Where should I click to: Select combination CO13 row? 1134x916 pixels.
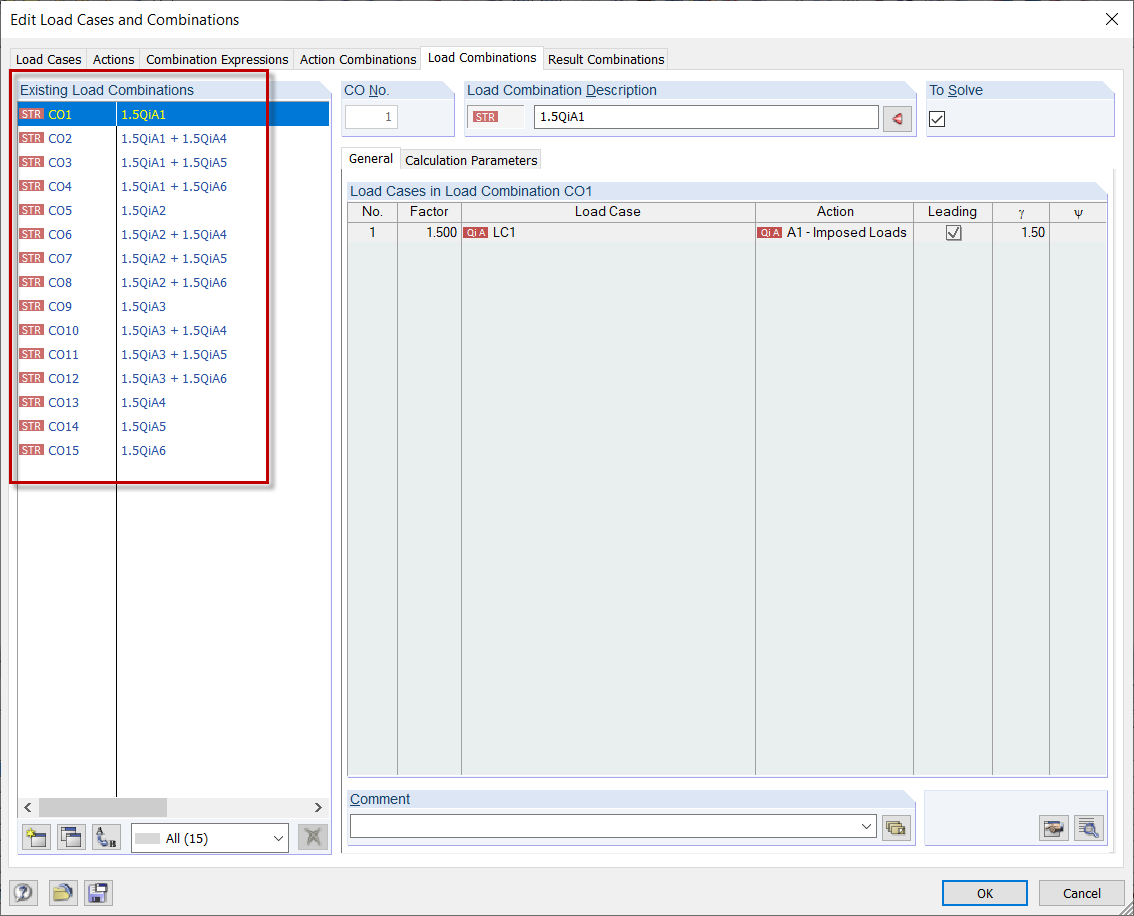[174, 403]
